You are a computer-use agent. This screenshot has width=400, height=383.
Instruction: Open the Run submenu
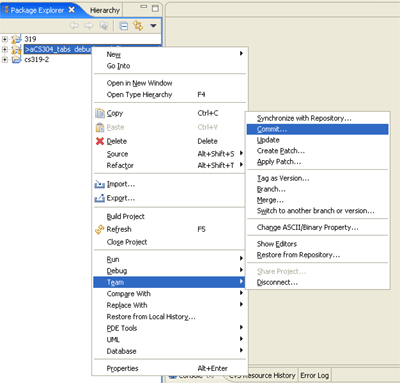pos(170,259)
